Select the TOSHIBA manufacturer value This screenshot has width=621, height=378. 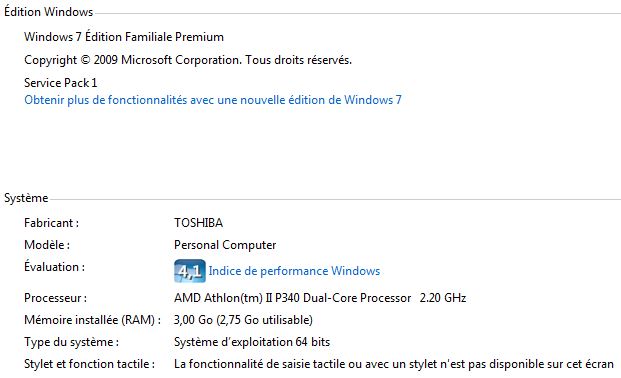[x=198, y=223]
